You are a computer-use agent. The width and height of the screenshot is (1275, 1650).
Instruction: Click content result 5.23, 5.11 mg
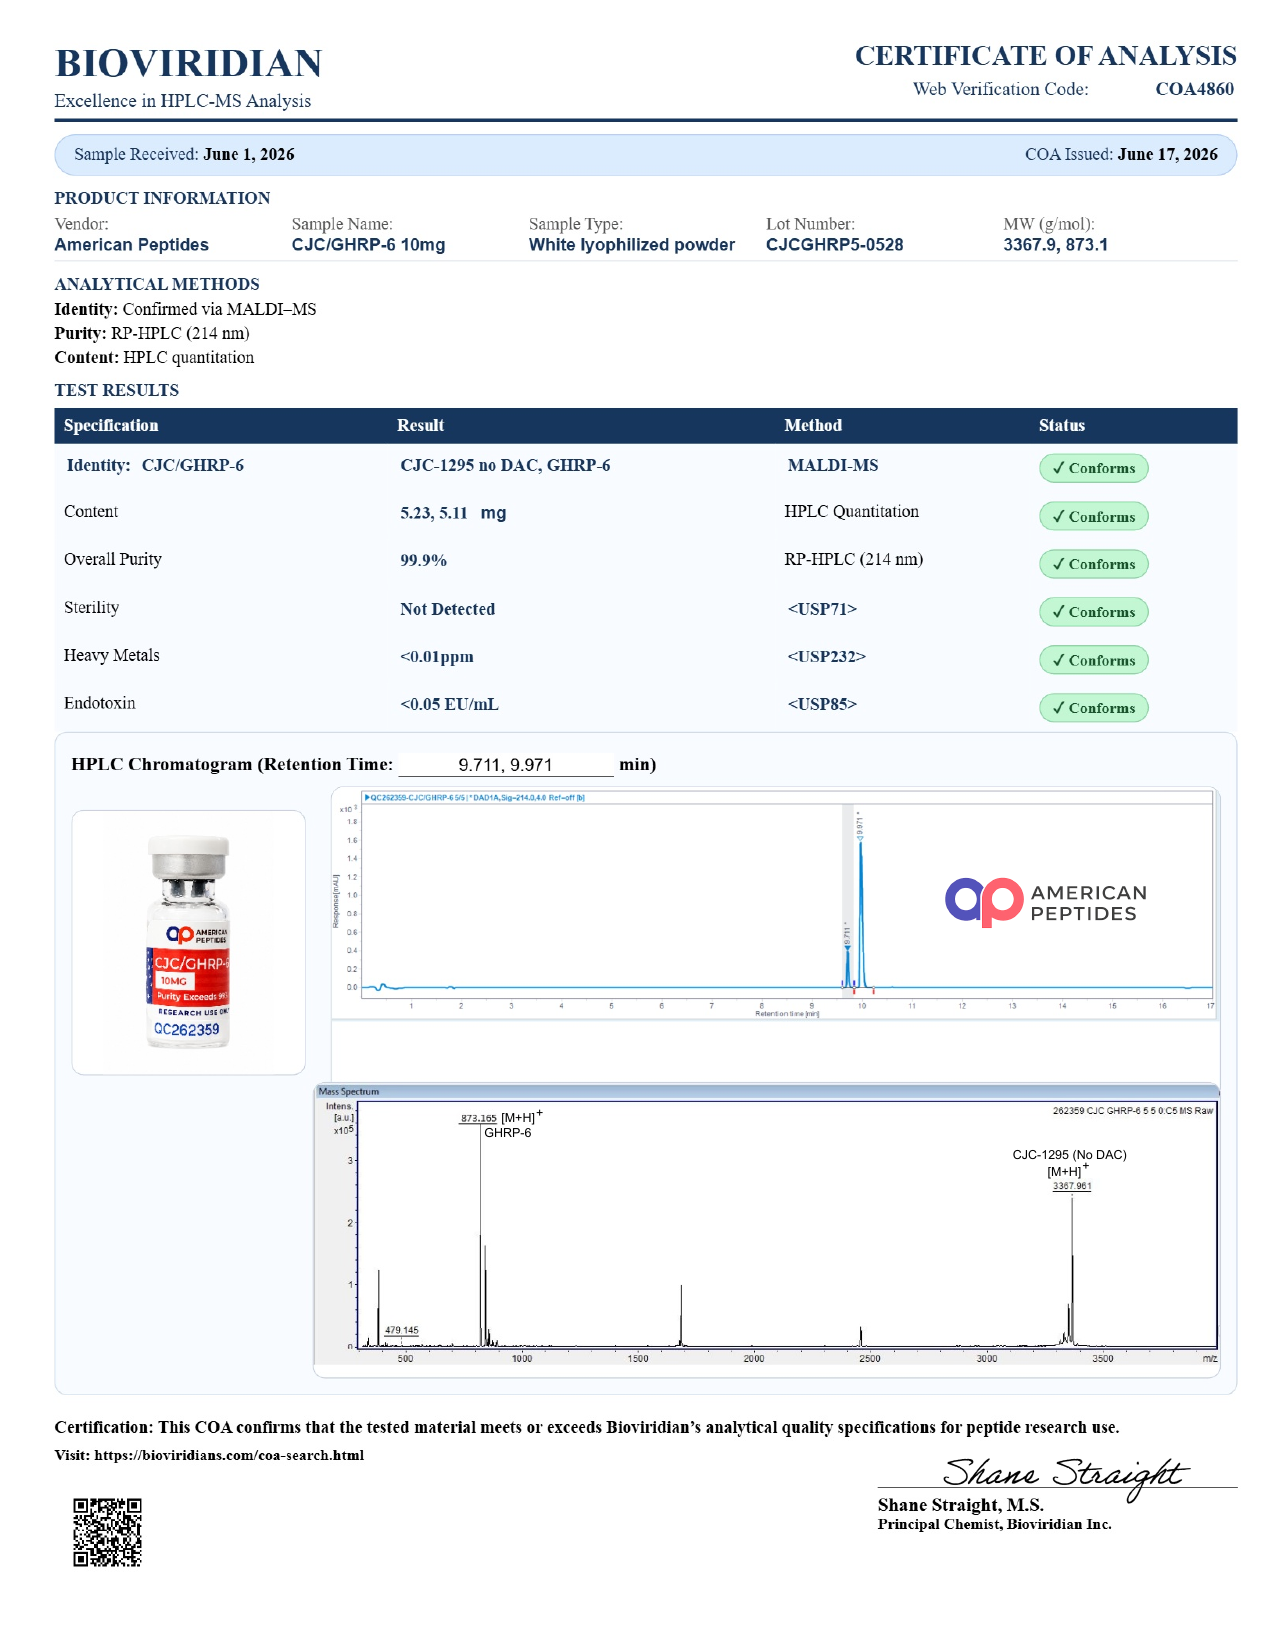click(x=453, y=513)
